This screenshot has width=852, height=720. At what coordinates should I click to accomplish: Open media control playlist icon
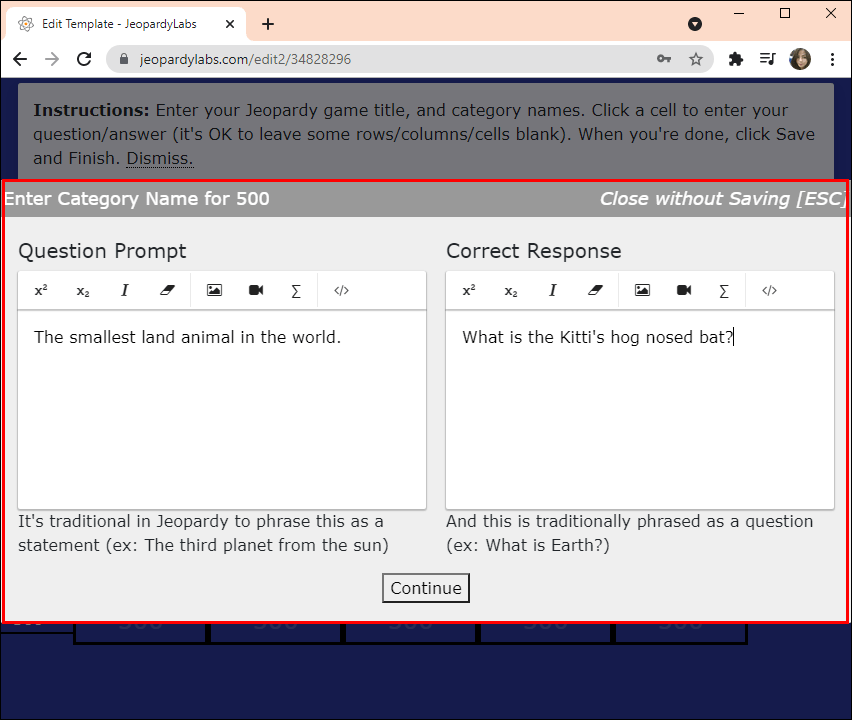coord(767,58)
